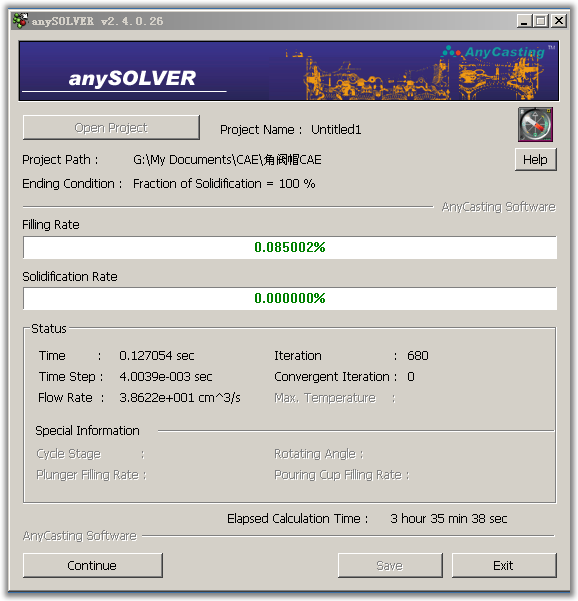Click the anySOLVER banner title text
Image resolution: width=578 pixels, height=601 pixels.
tap(132, 78)
